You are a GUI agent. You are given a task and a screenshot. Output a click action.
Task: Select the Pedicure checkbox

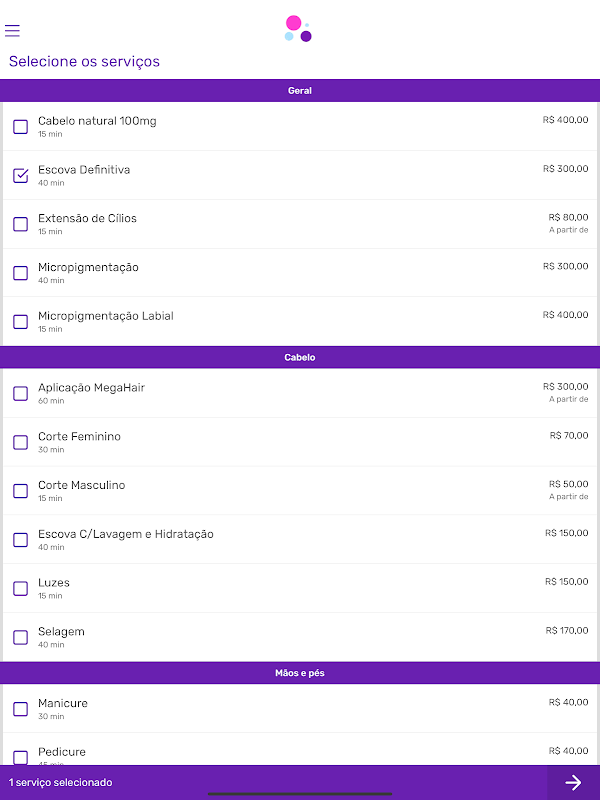[x=20, y=757]
